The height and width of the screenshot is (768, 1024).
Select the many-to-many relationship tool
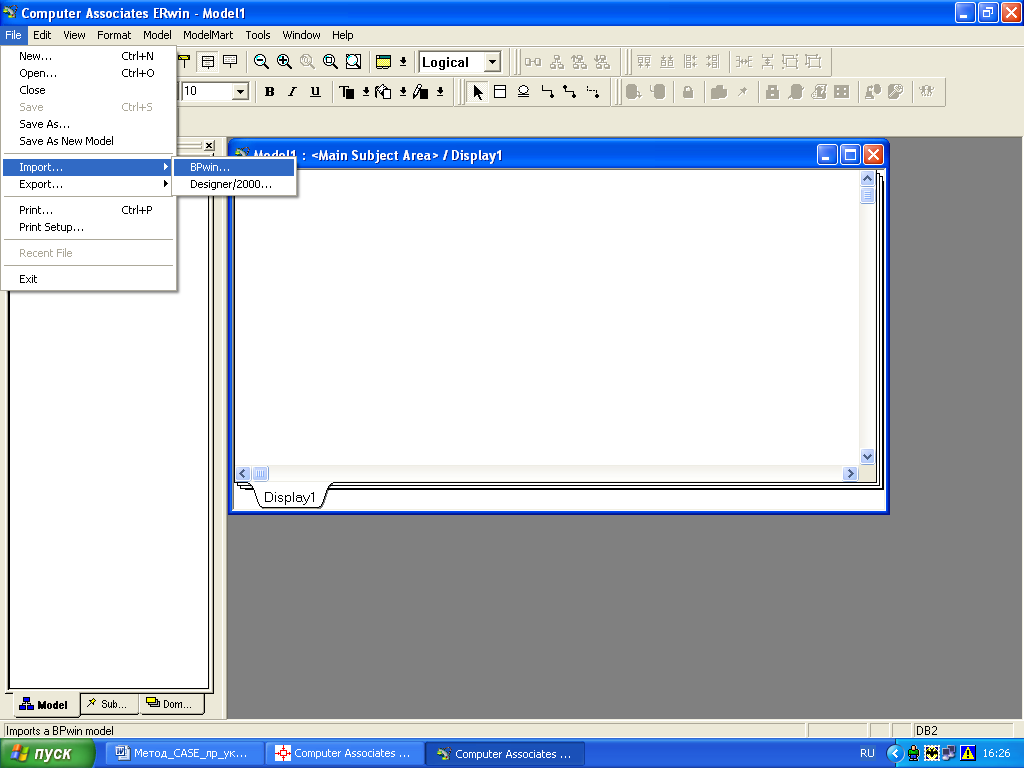[569, 92]
